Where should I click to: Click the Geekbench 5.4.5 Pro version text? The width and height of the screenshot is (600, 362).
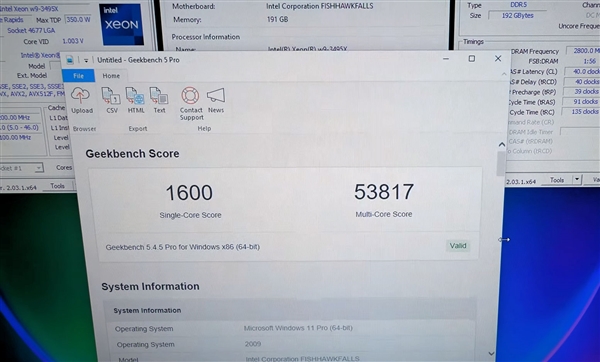click(x=183, y=247)
